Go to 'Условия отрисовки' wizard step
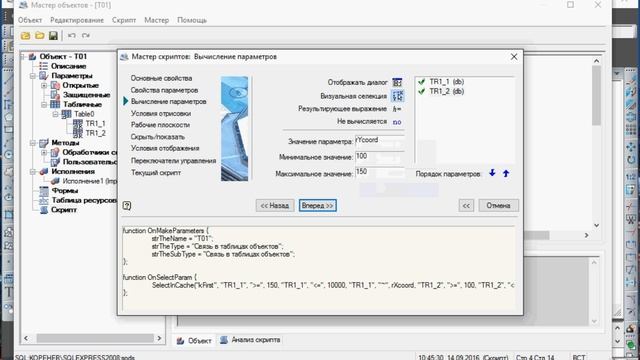Image resolution: width=640 pixels, height=360 pixels. click(x=161, y=113)
